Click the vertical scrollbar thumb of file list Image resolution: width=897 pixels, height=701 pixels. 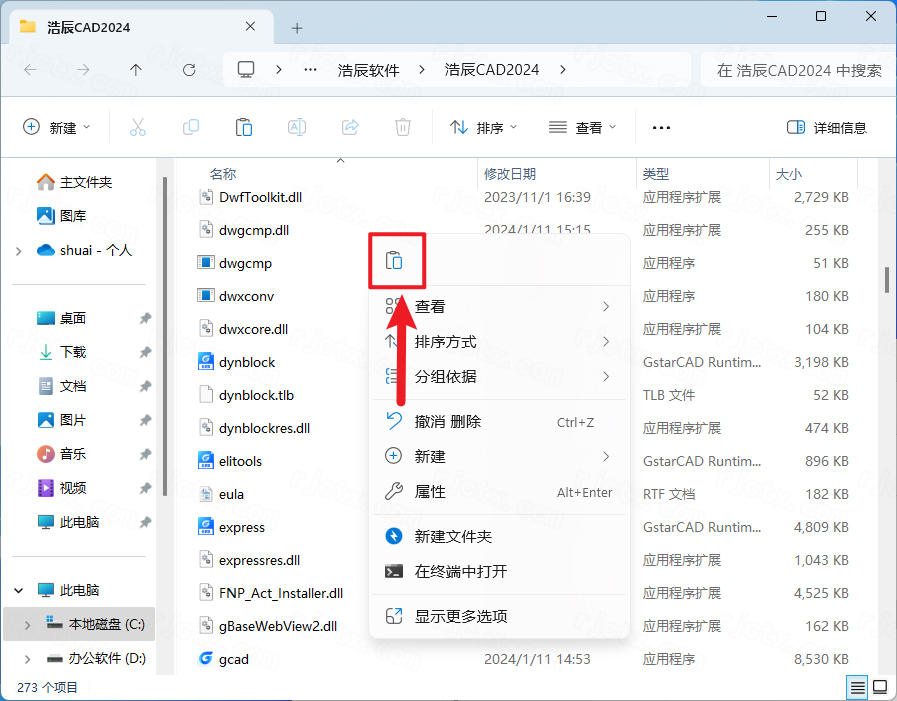[886, 280]
